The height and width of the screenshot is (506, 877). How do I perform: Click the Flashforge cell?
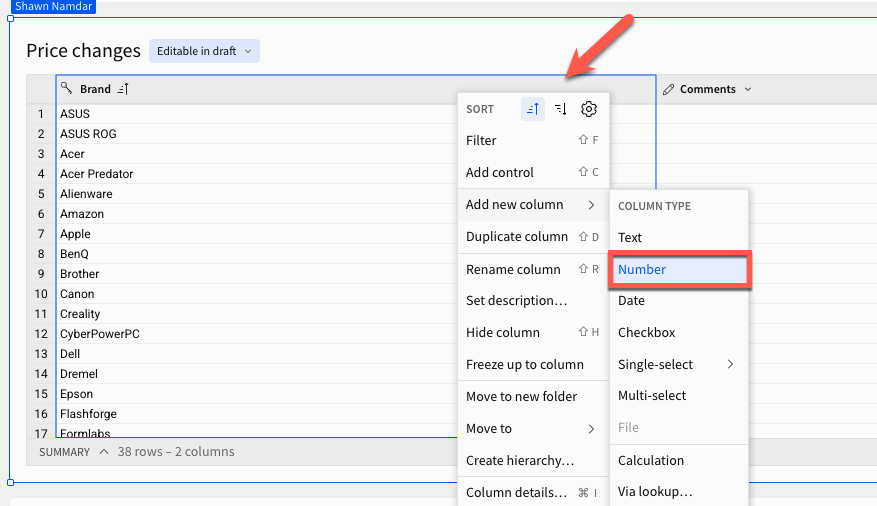(x=88, y=414)
